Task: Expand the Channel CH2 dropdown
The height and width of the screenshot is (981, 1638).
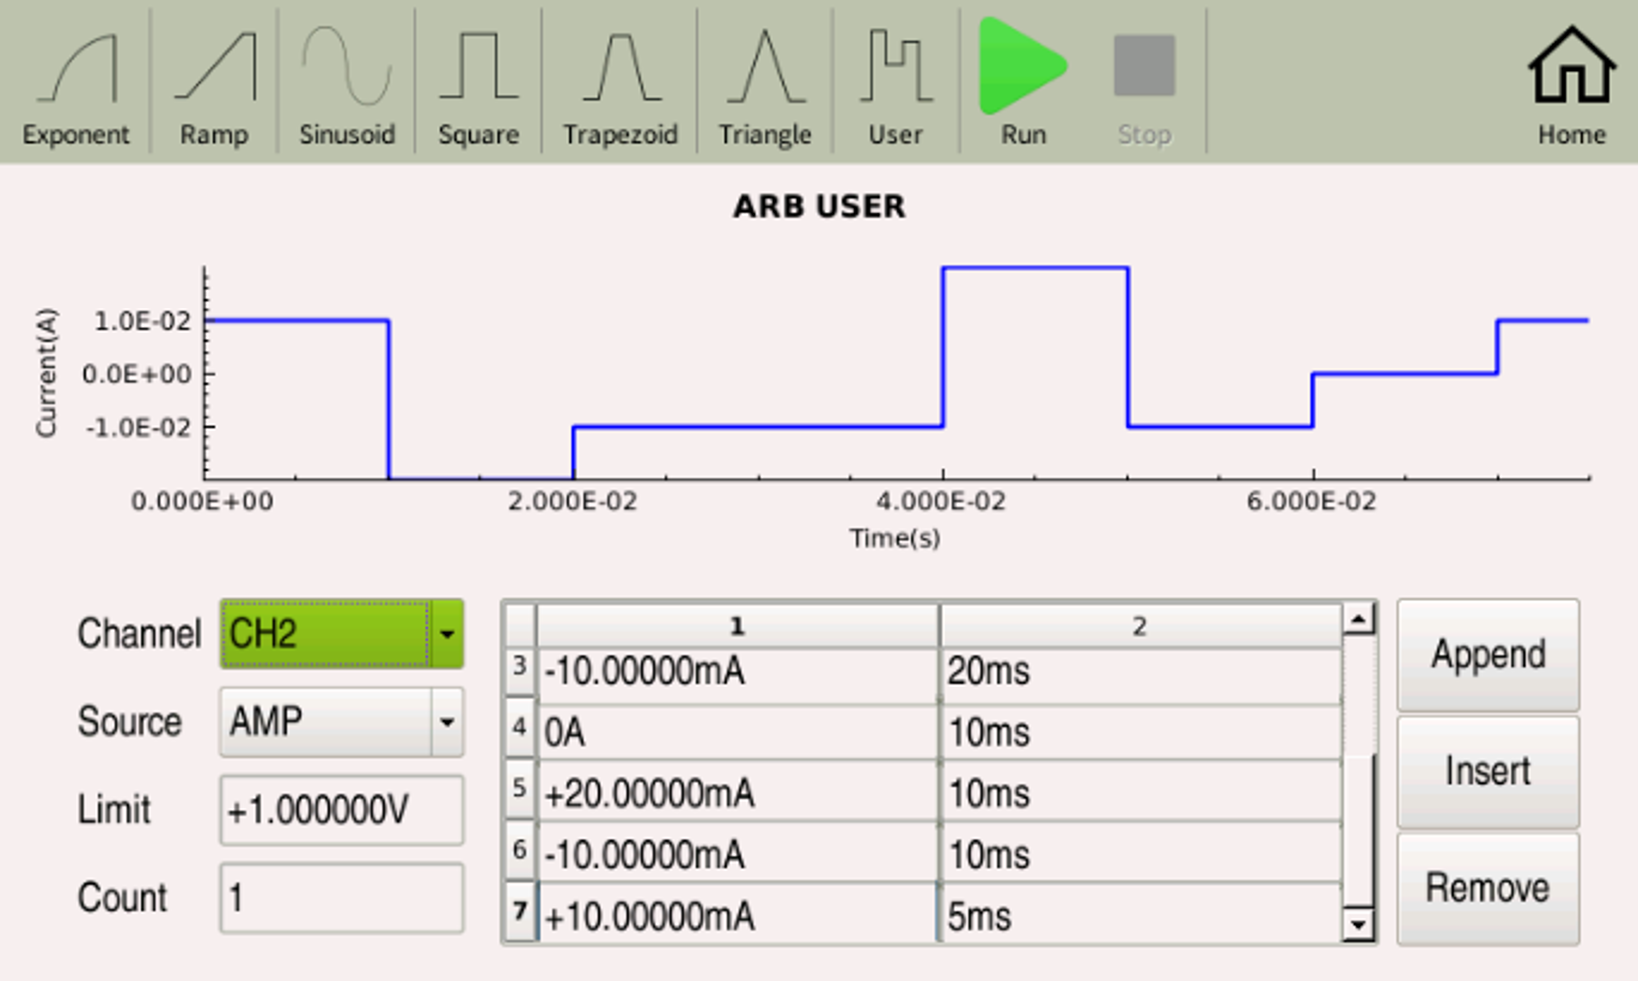Action: coord(446,634)
